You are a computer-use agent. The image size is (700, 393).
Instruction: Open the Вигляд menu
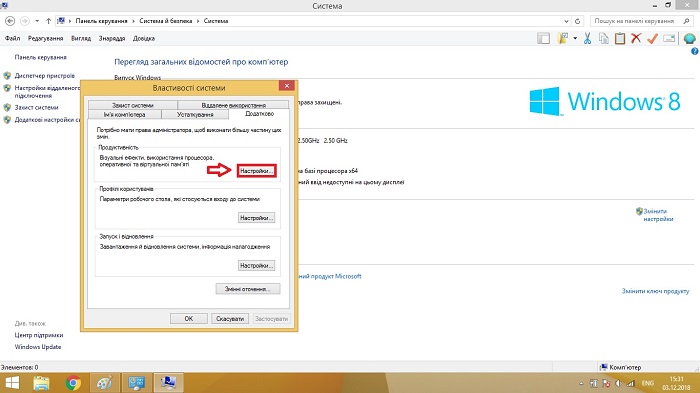click(81, 38)
